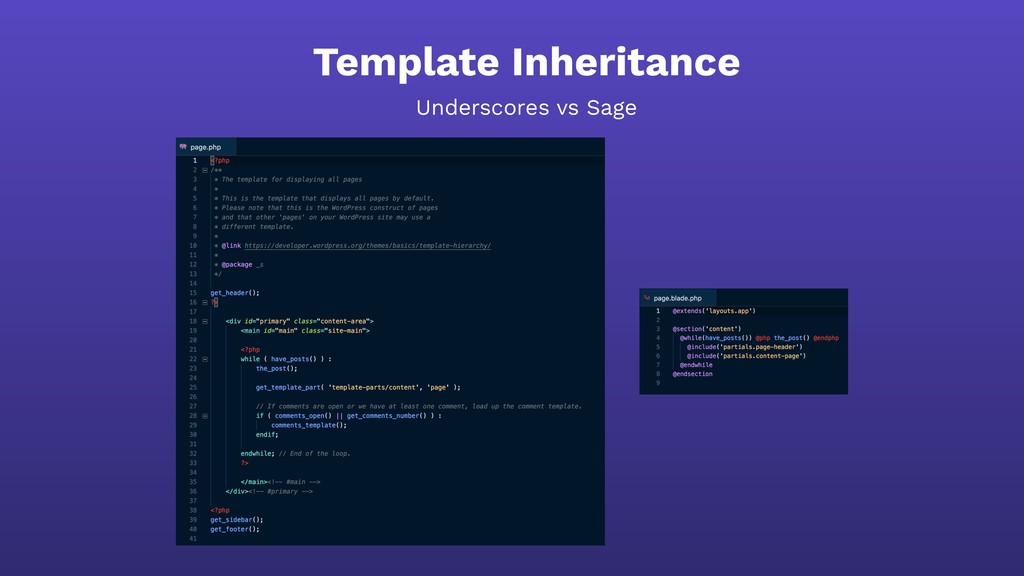Click the 'Template Inheritance' slide title
The width and height of the screenshot is (1024, 576).
pos(526,62)
